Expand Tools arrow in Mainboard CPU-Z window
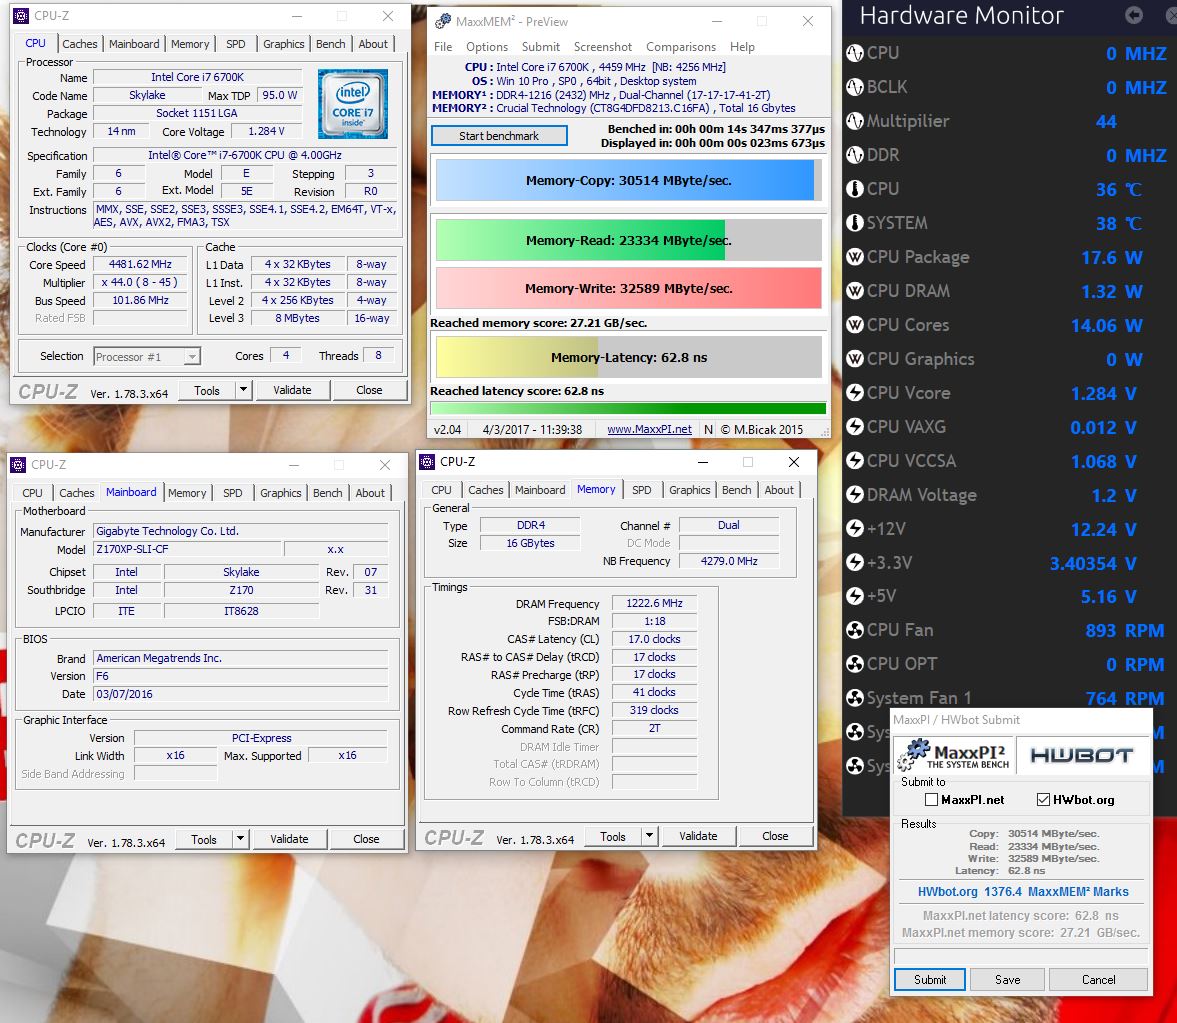 (x=240, y=839)
